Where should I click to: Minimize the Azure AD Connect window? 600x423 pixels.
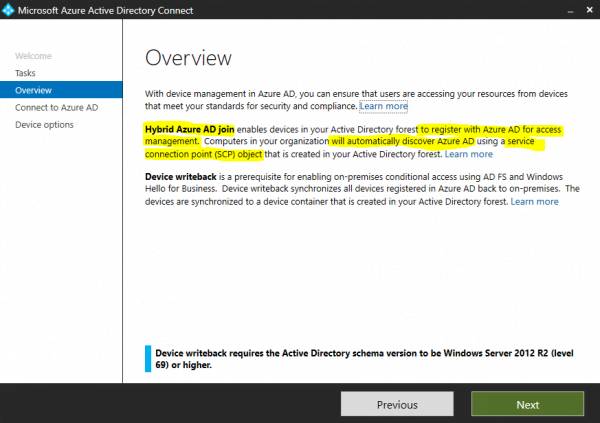[570, 11]
